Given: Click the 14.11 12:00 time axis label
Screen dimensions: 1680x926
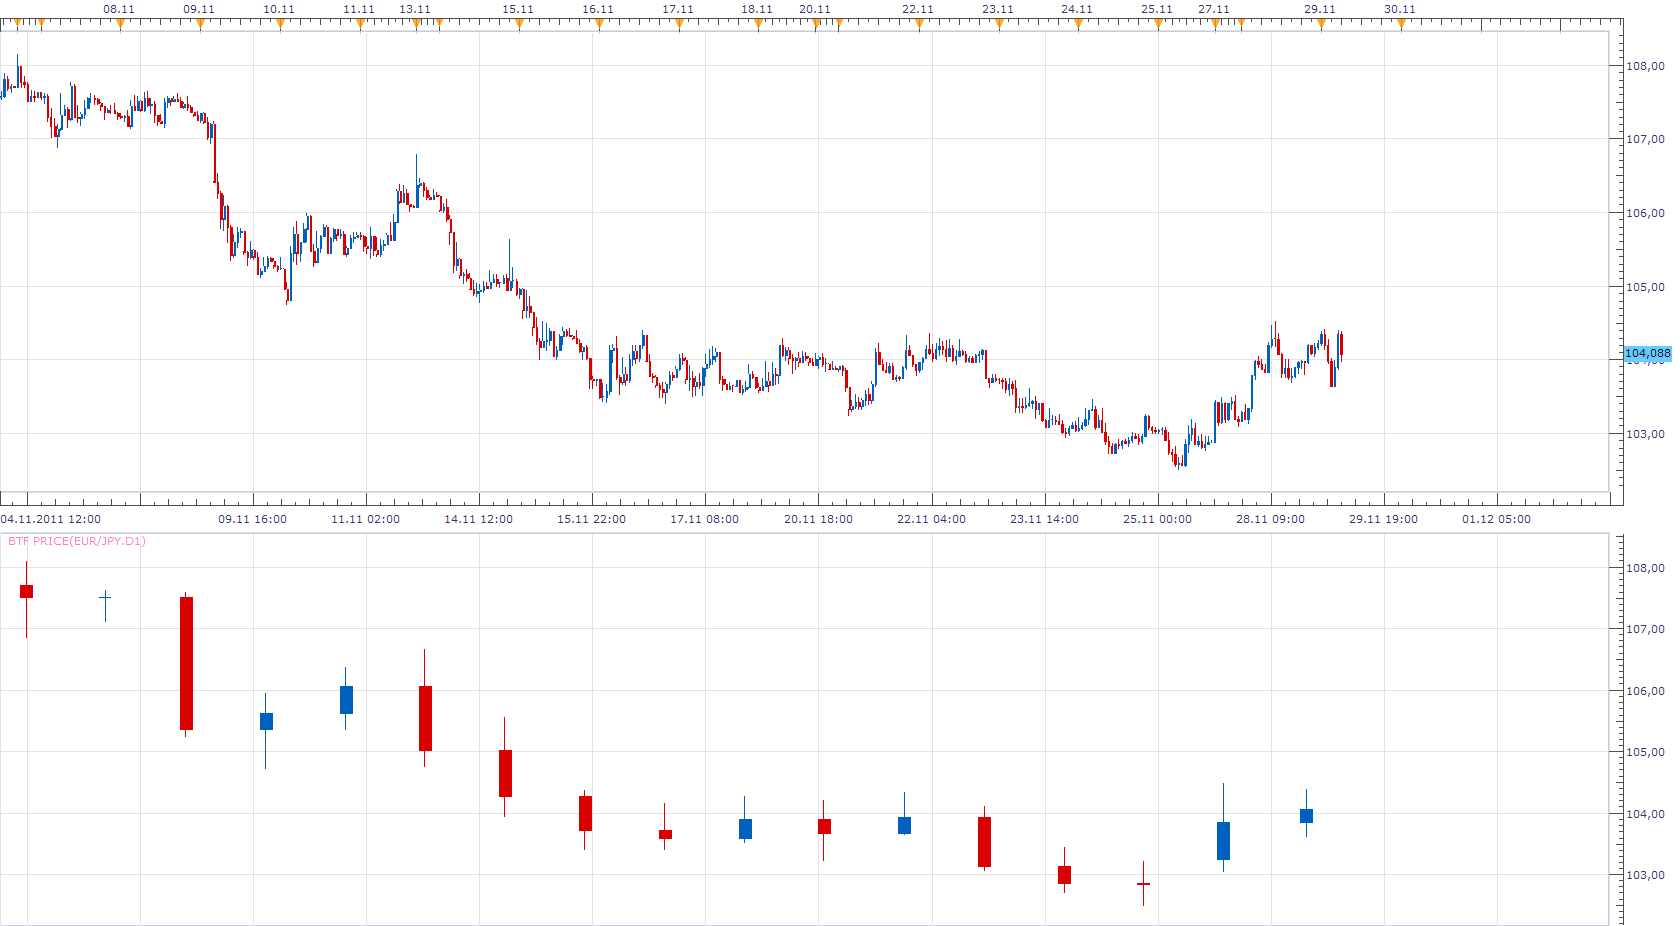Looking at the screenshot, I should click(479, 519).
